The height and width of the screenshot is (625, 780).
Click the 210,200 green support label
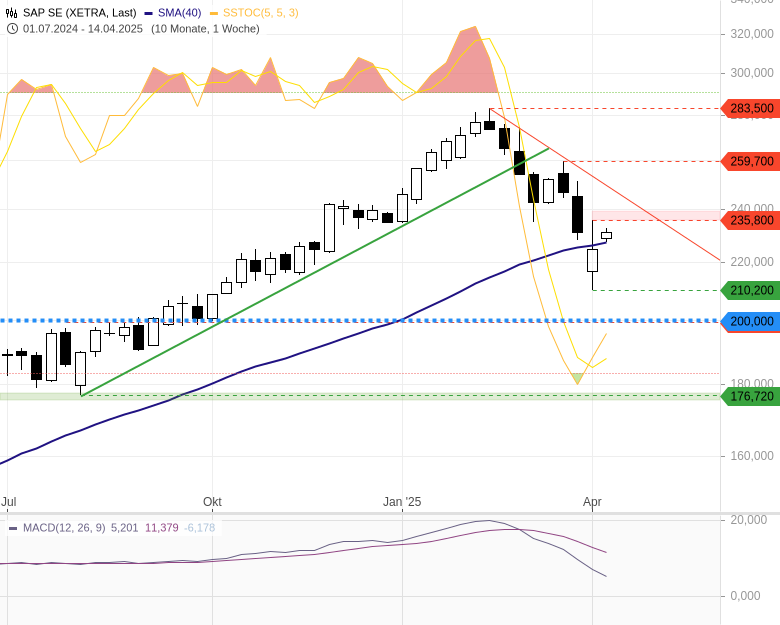point(750,291)
